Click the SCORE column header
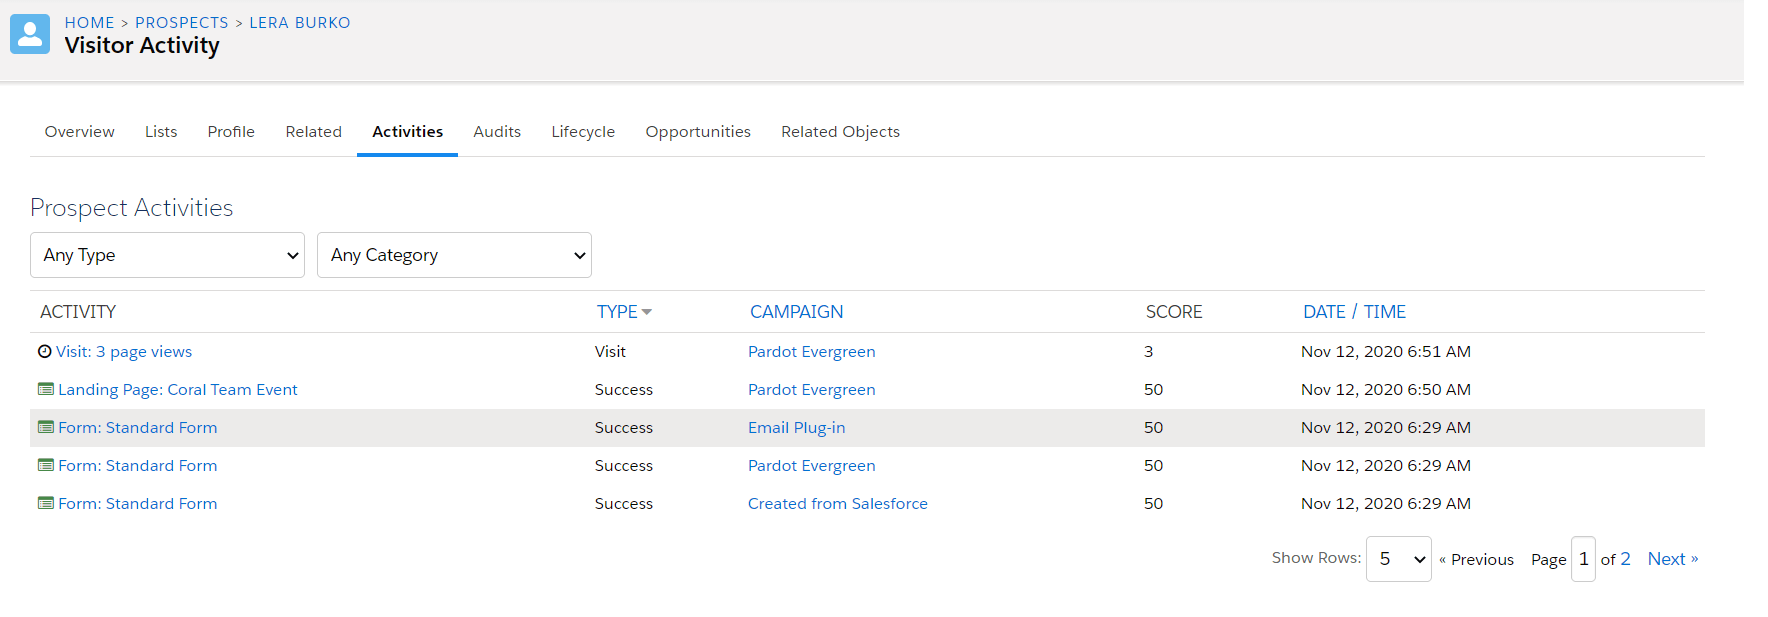This screenshot has width=1768, height=617. (1174, 312)
